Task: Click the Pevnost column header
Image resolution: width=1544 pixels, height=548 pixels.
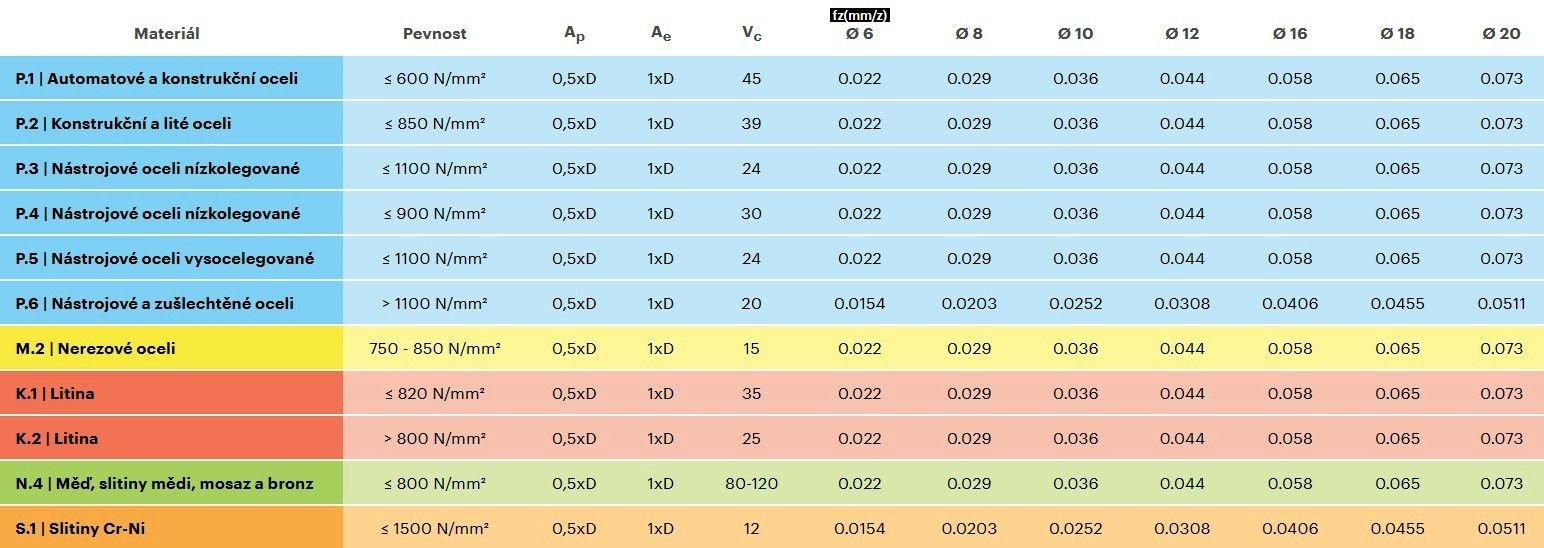Action: click(x=434, y=34)
